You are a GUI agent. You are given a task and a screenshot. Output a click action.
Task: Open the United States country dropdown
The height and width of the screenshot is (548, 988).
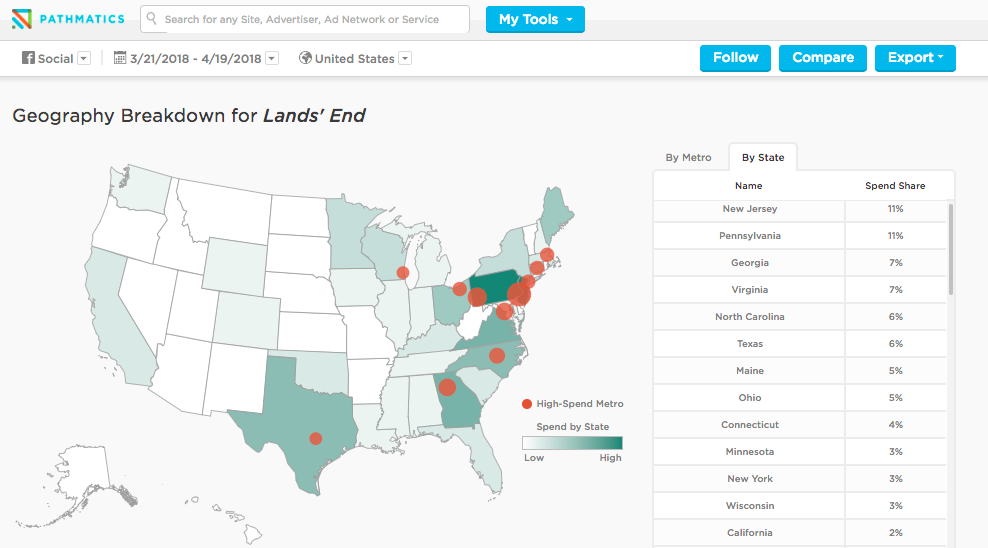pos(405,59)
